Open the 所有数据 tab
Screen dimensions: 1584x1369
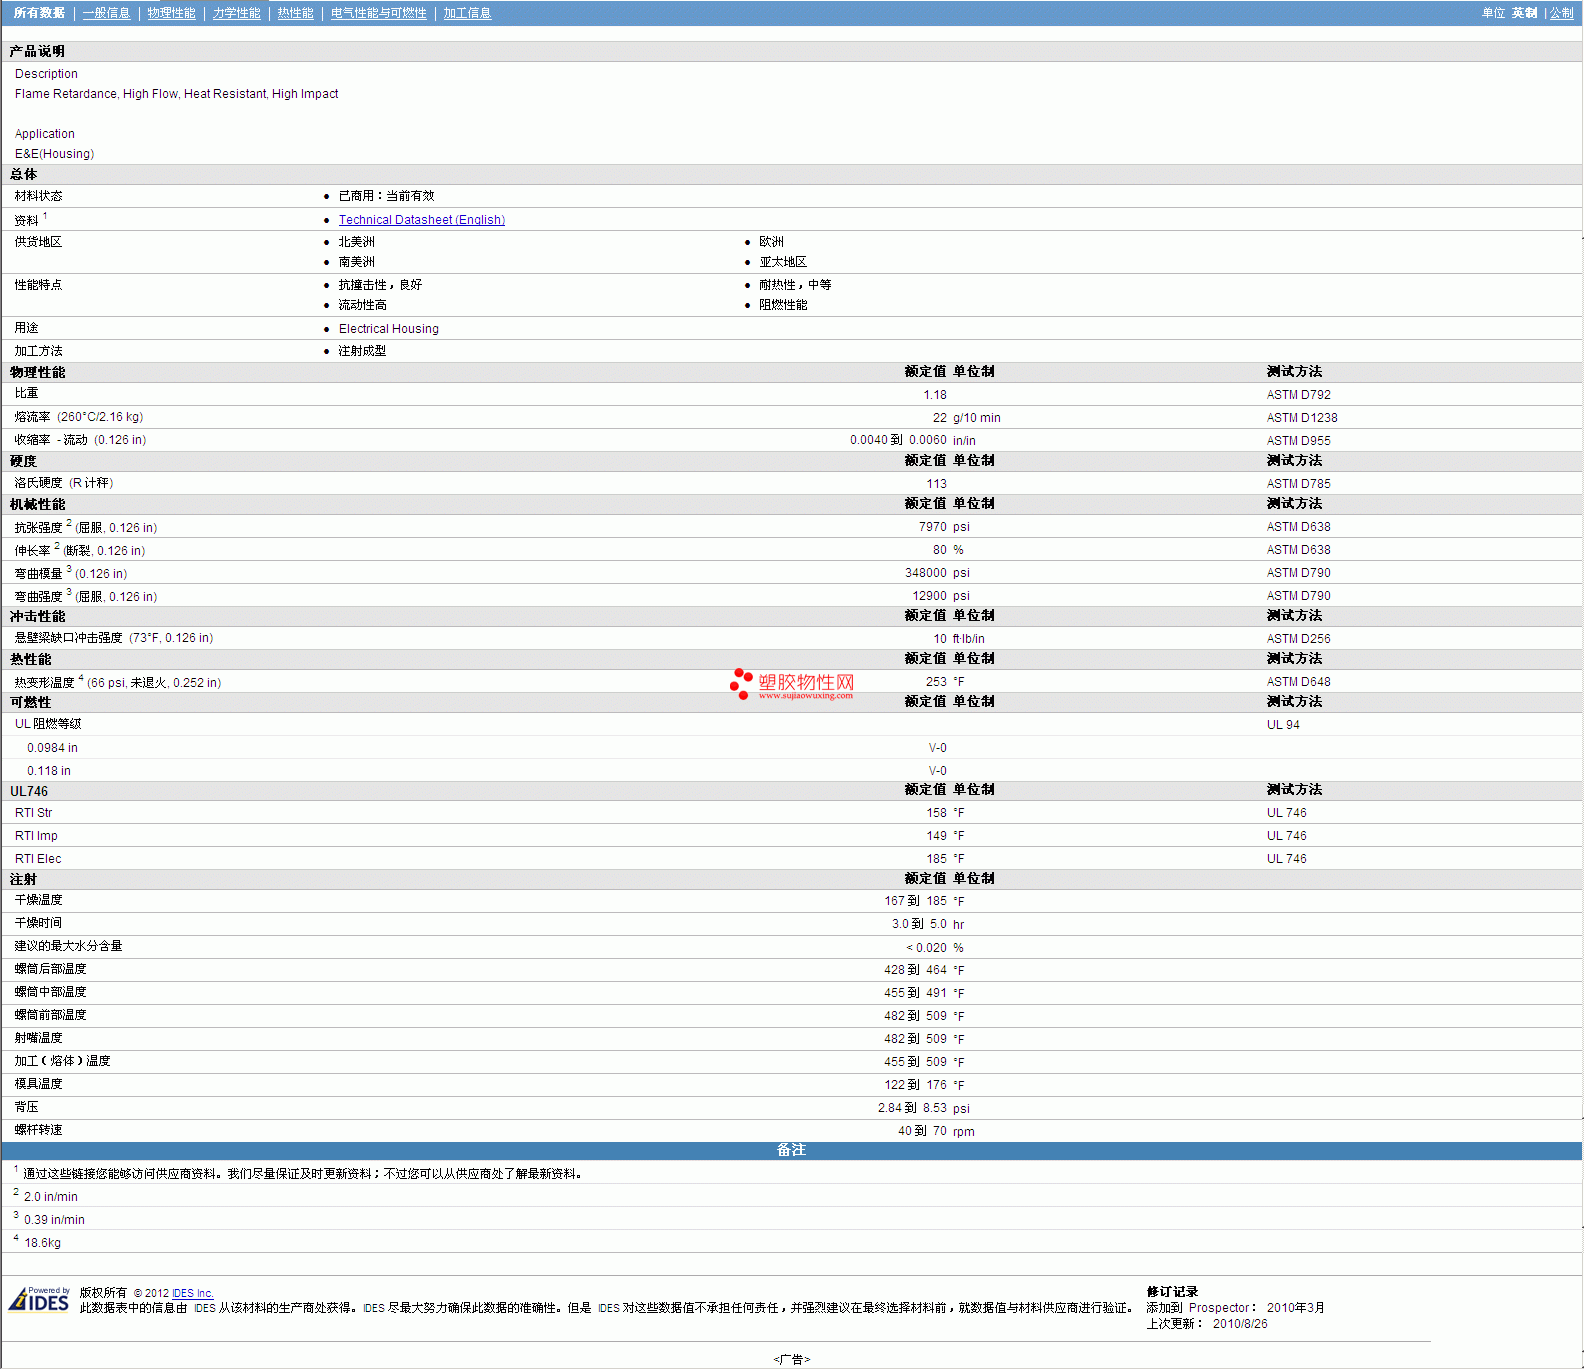[39, 13]
